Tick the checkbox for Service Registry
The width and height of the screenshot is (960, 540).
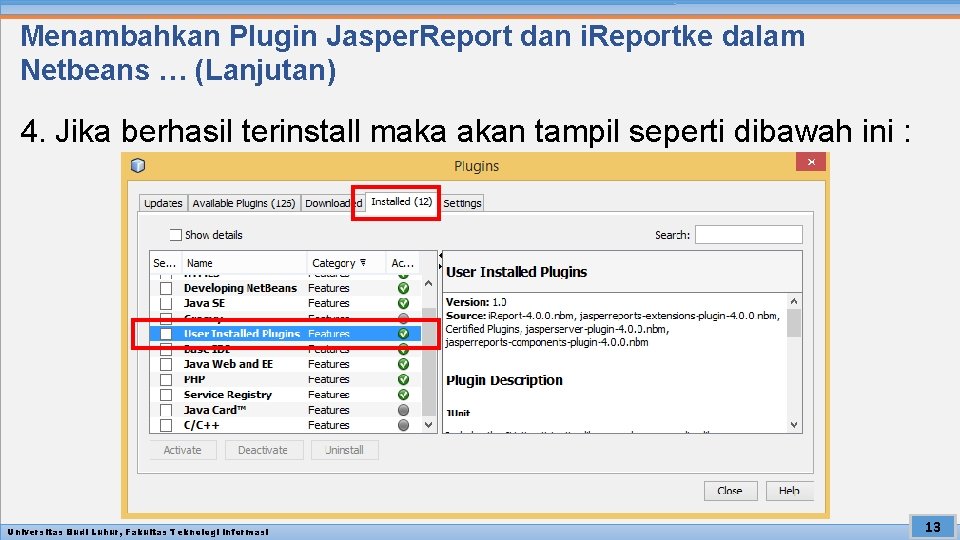(166, 395)
